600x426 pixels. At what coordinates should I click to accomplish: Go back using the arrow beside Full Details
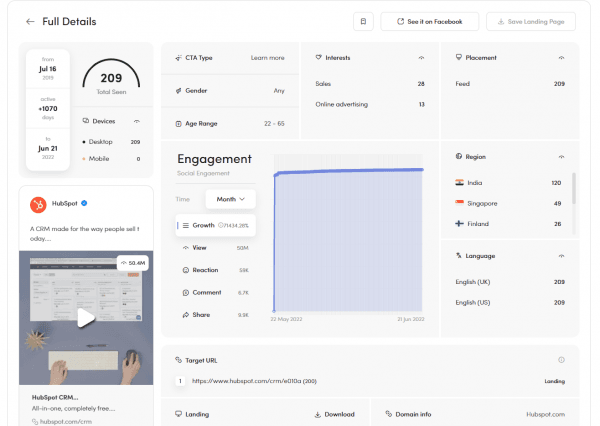coord(30,21)
